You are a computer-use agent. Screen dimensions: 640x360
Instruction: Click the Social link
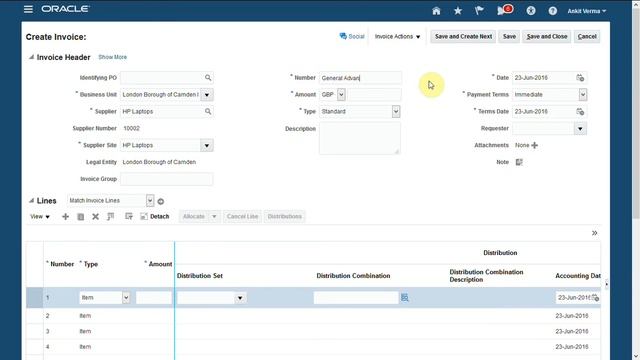pos(352,36)
